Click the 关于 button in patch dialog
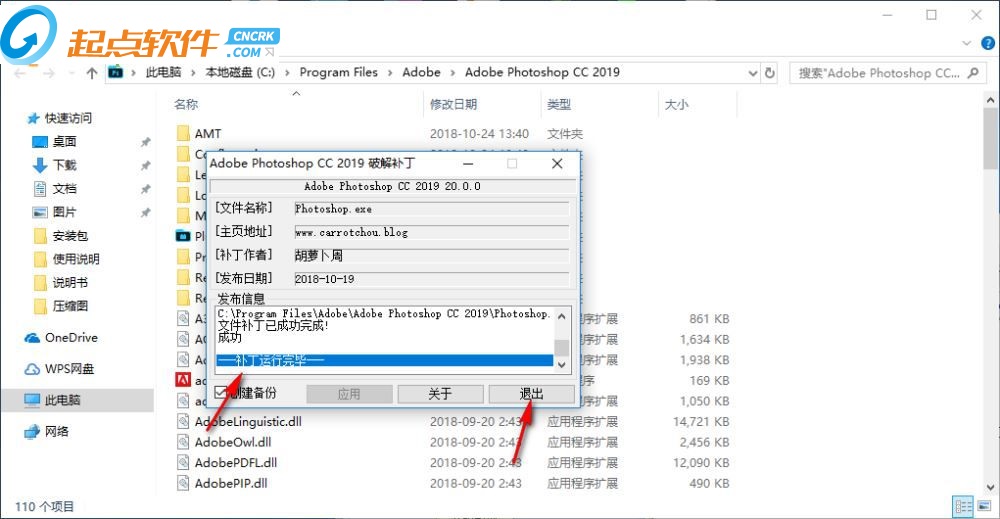This screenshot has width=1000, height=519. [440, 394]
